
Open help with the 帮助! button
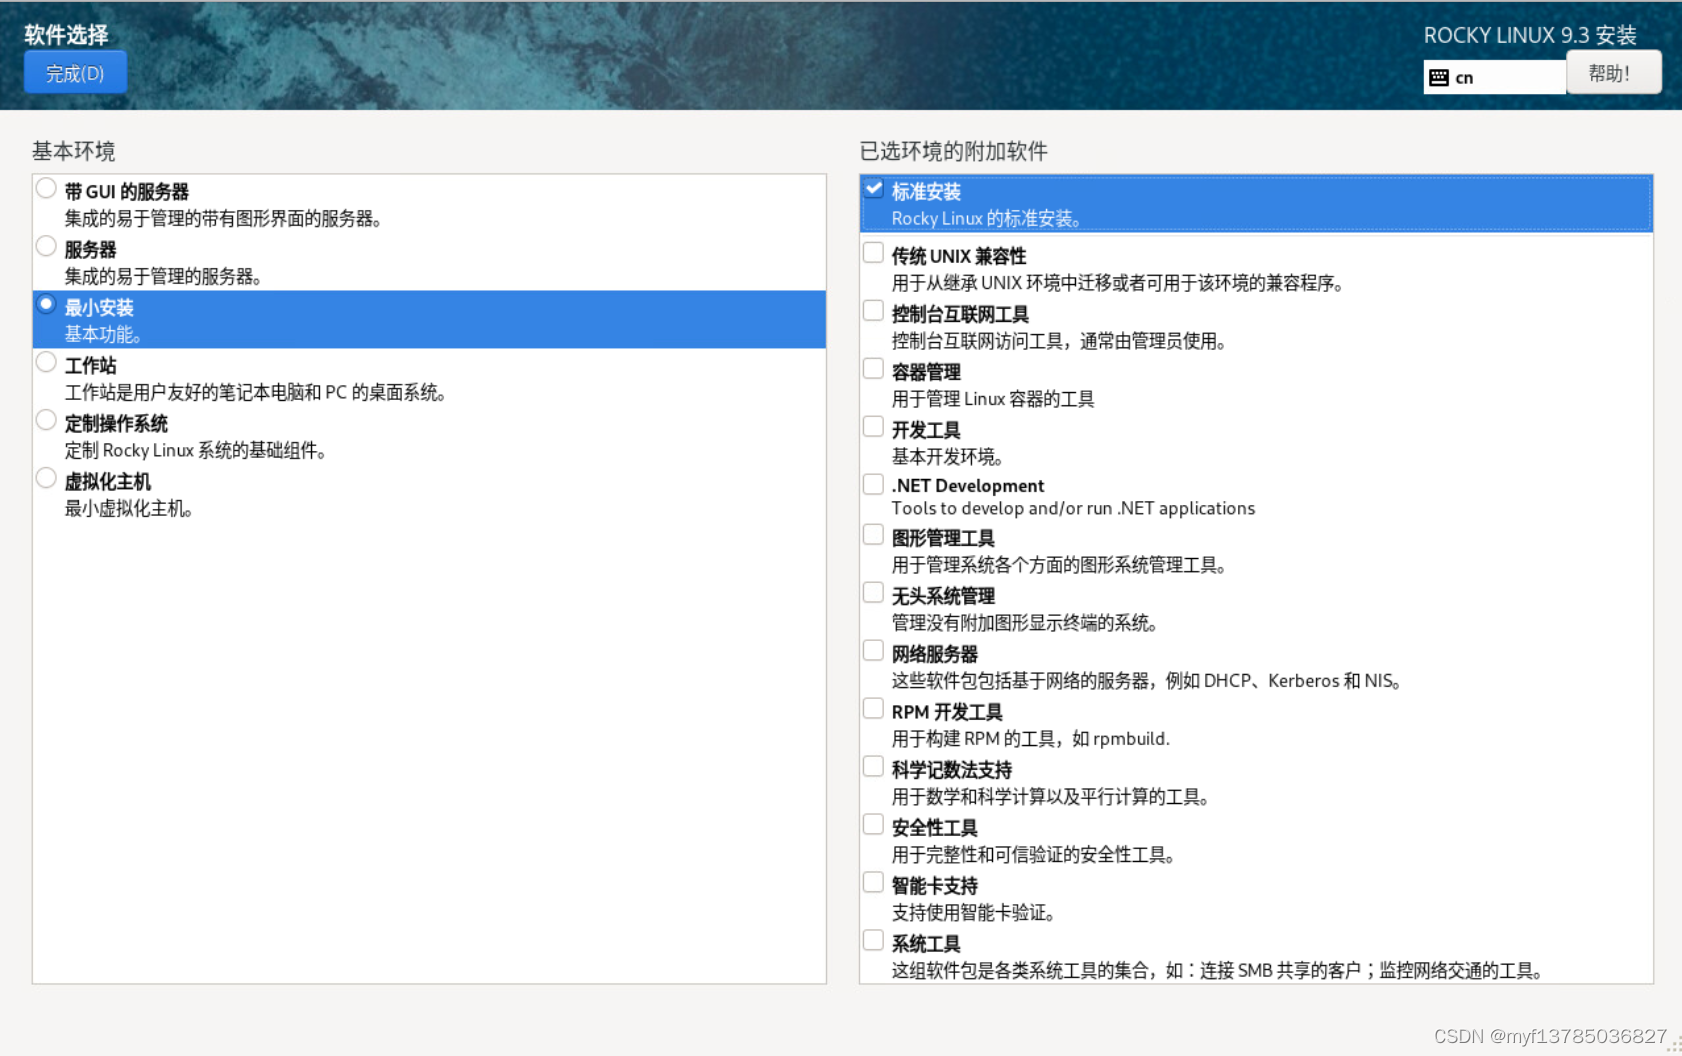tap(1612, 73)
